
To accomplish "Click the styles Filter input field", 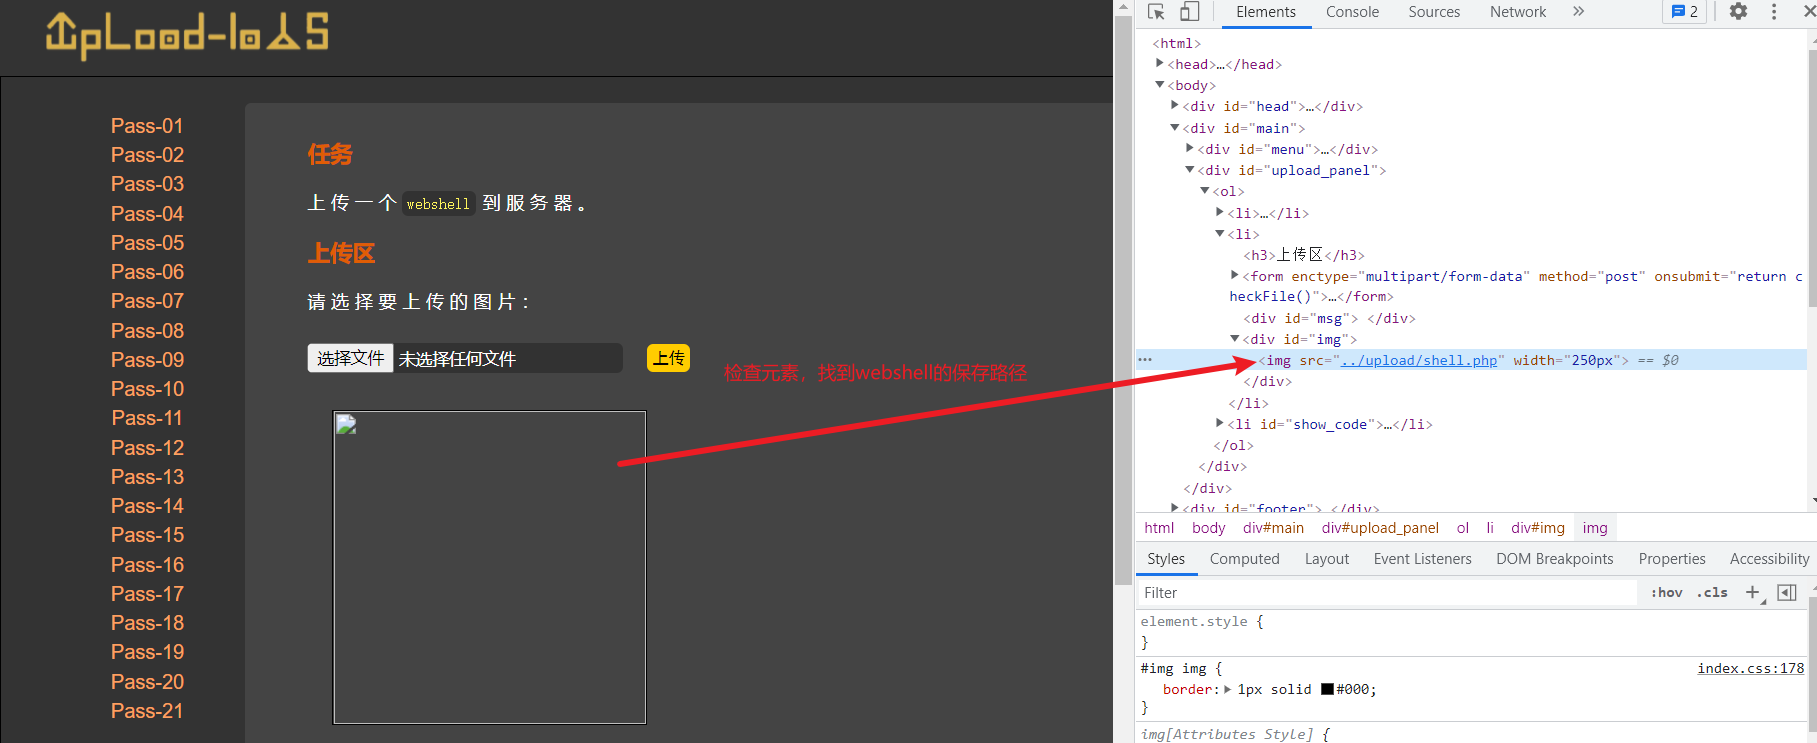I will pos(1387,593).
